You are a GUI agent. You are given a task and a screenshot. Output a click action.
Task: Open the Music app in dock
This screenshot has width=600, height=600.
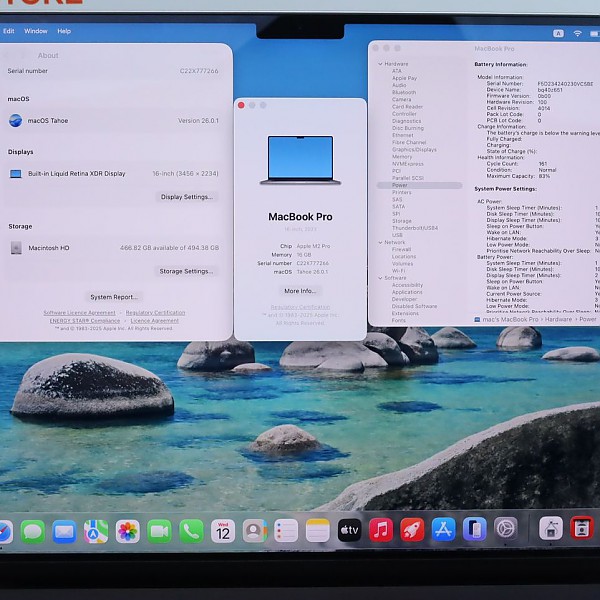tap(381, 530)
